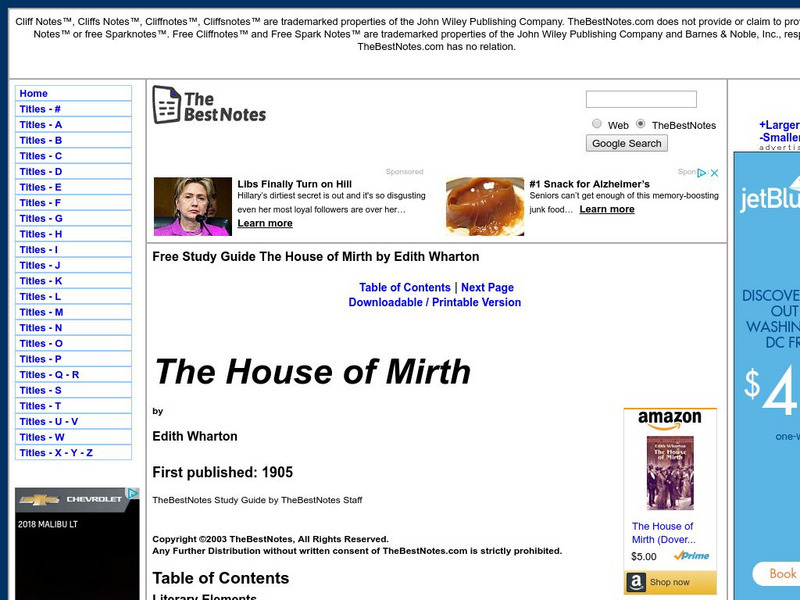800x600 pixels.
Task: Select Titles - M in sidebar
Action: pyautogui.click(x=73, y=312)
